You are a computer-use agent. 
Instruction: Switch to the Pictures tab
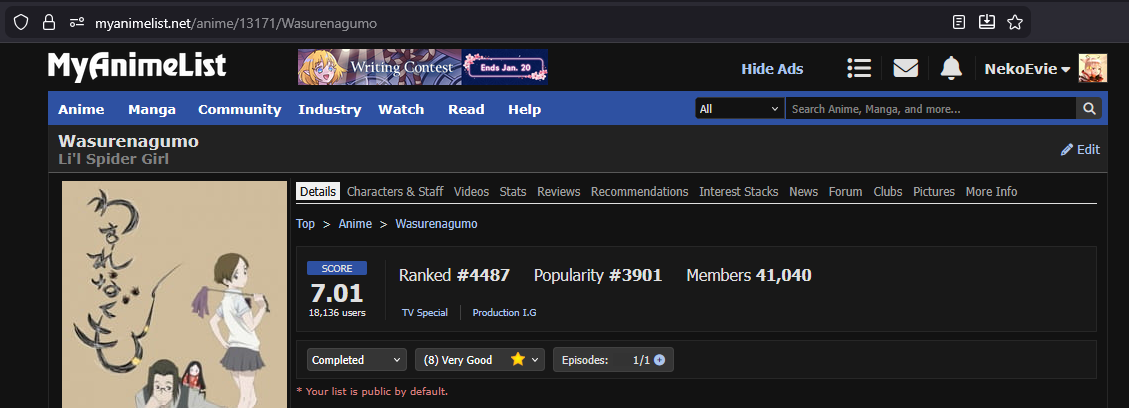pyautogui.click(x=934, y=191)
